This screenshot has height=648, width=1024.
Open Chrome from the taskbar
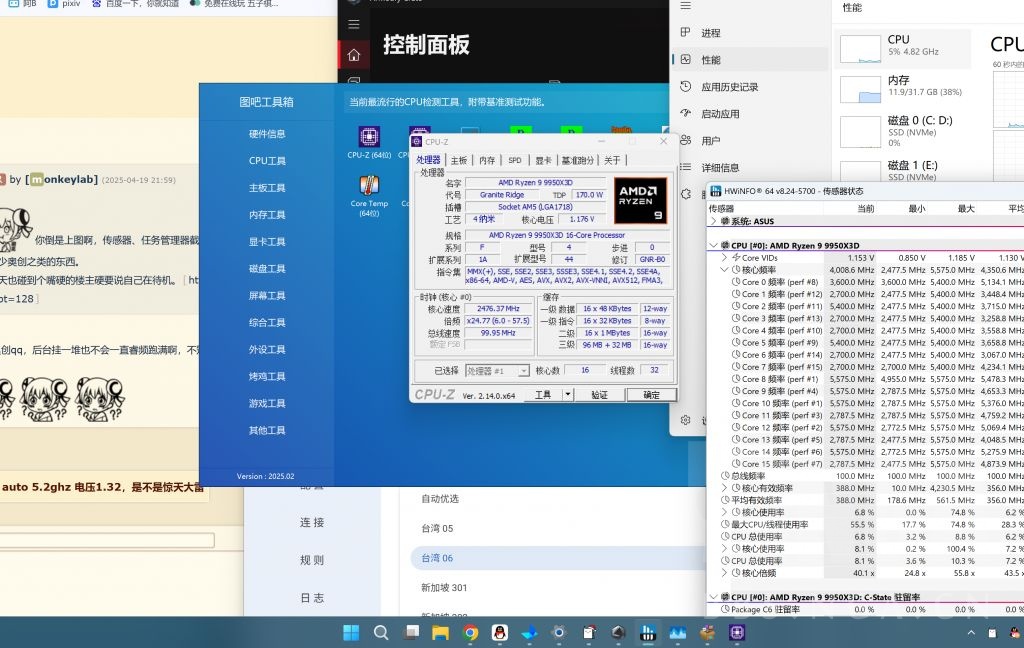point(470,632)
